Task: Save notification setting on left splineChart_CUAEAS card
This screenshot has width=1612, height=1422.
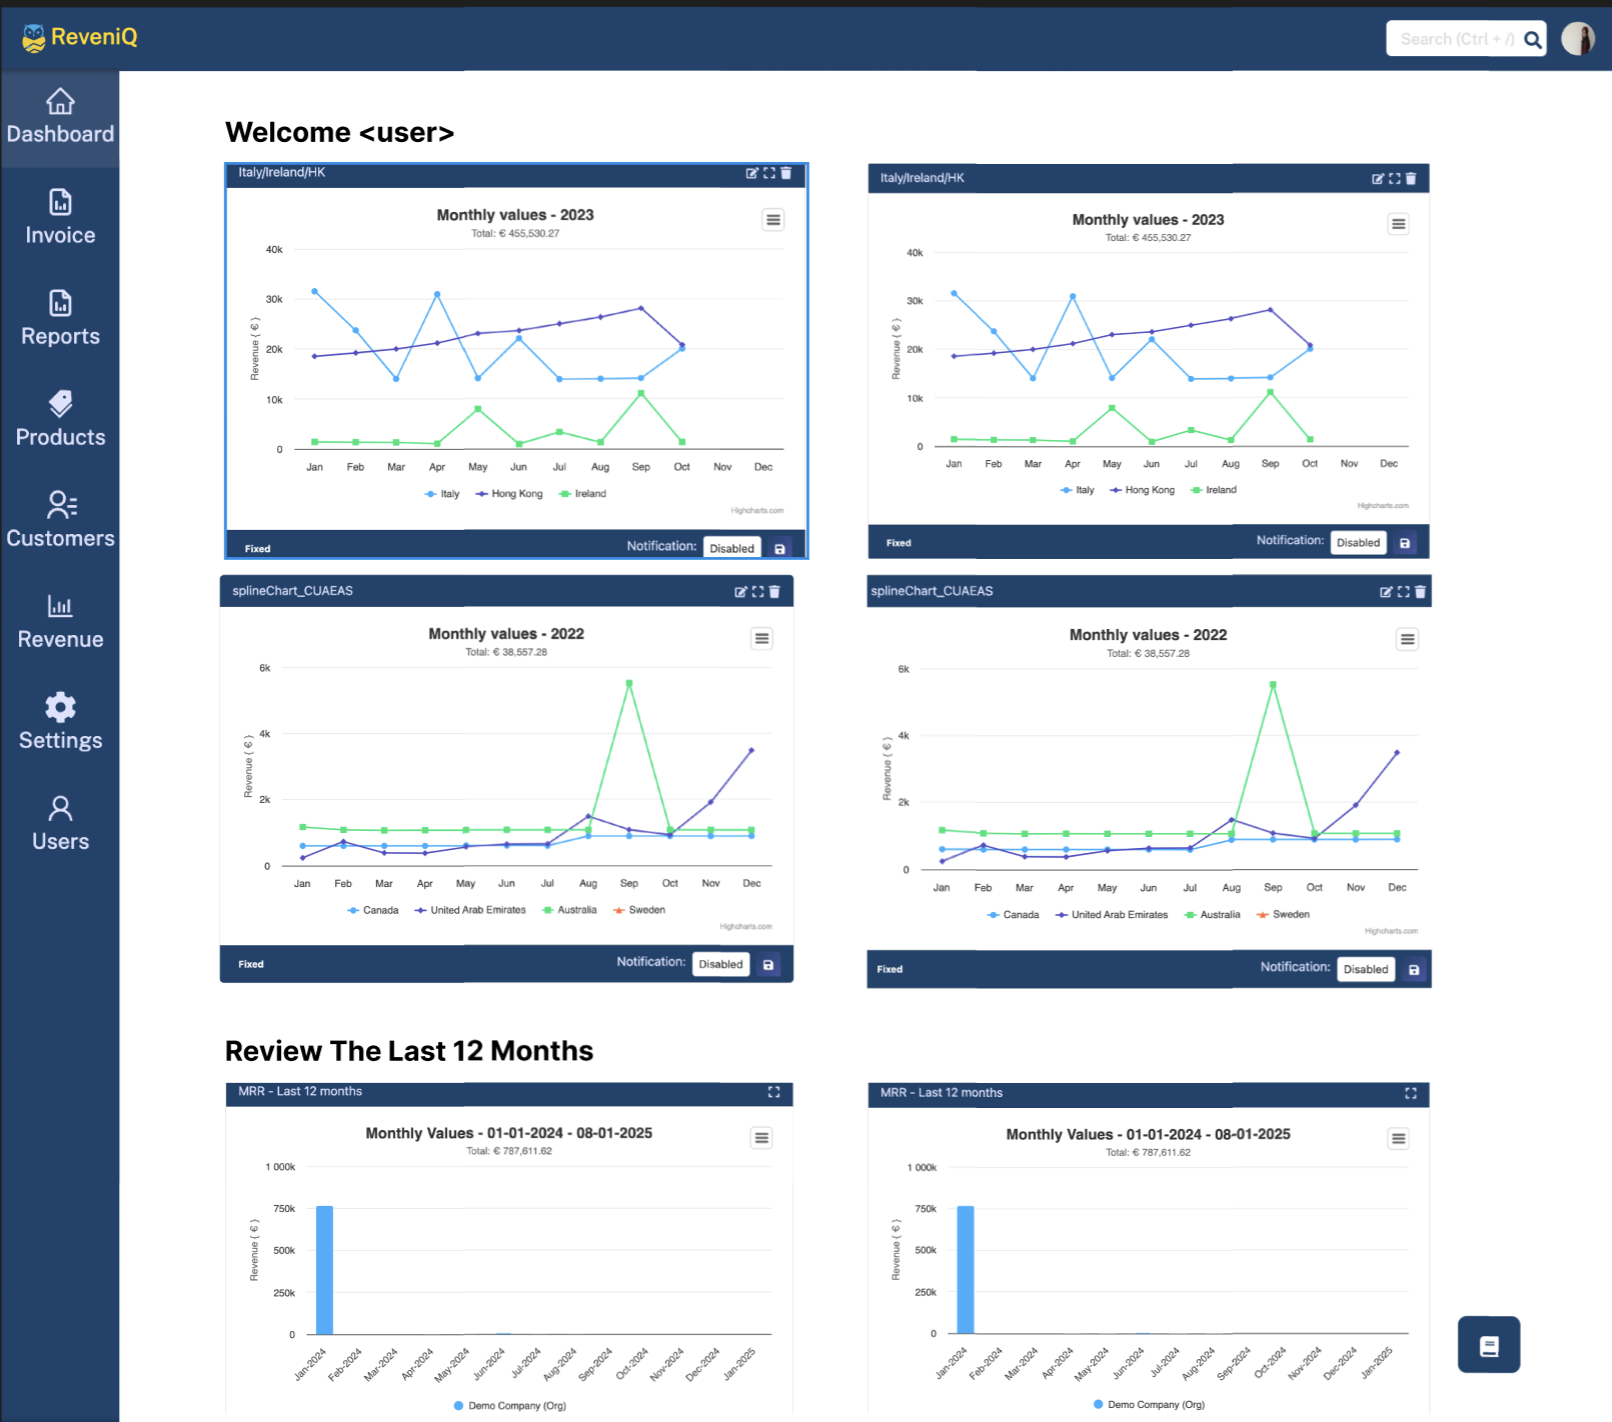Action: [x=769, y=965]
